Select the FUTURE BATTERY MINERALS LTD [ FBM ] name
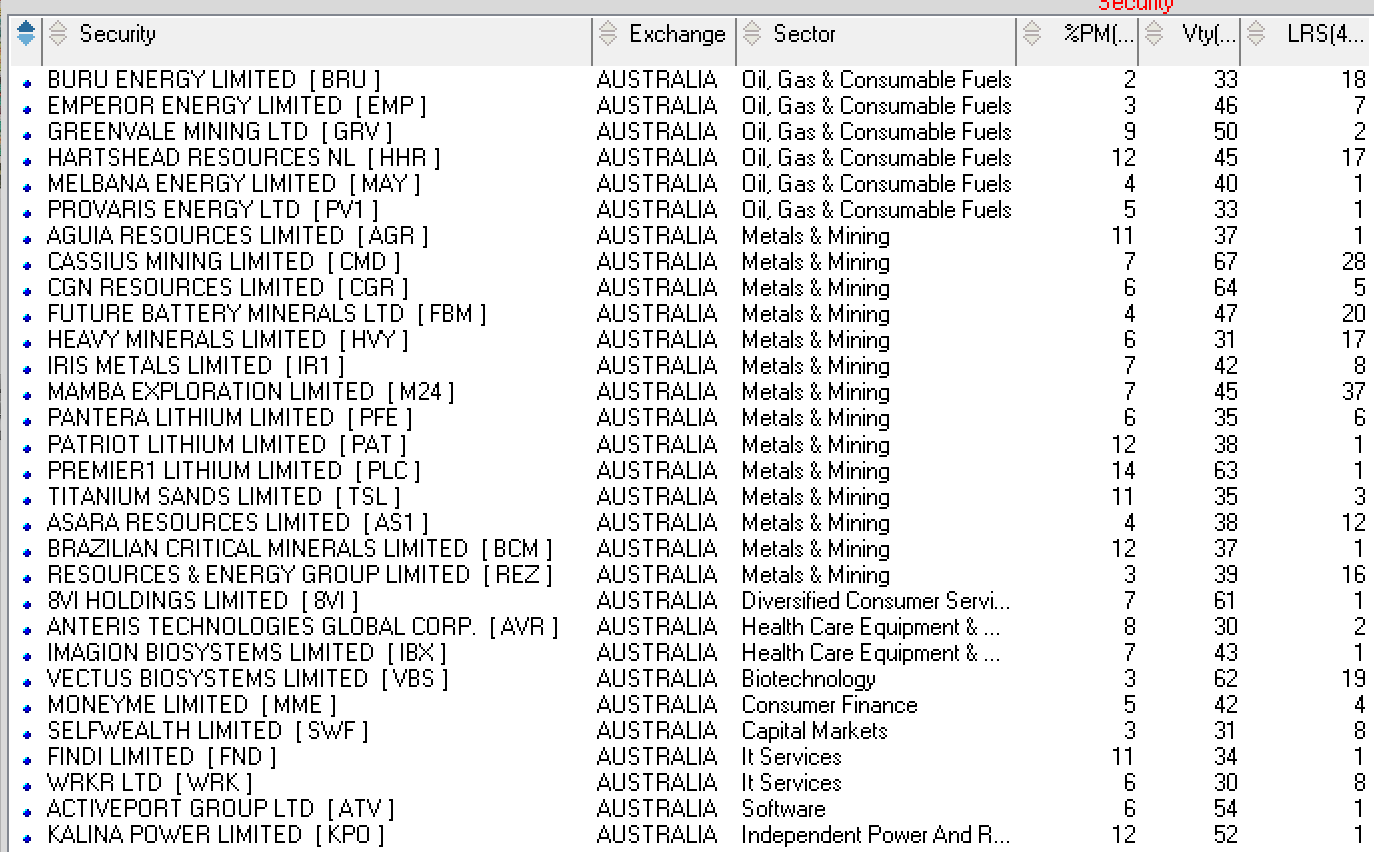The image size is (1374, 852). (x=266, y=314)
